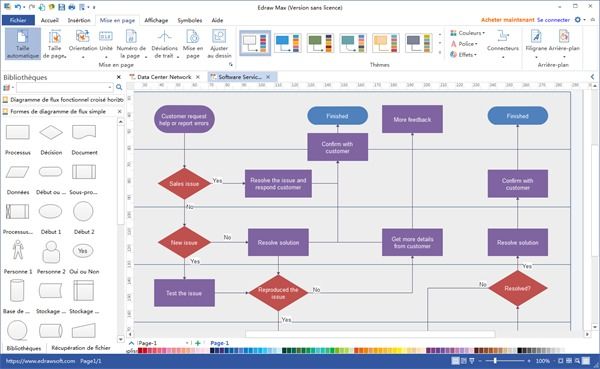The height and width of the screenshot is (369, 600).
Task: Click the edrawsoft.com URL in status bar
Action: [x=41, y=361]
